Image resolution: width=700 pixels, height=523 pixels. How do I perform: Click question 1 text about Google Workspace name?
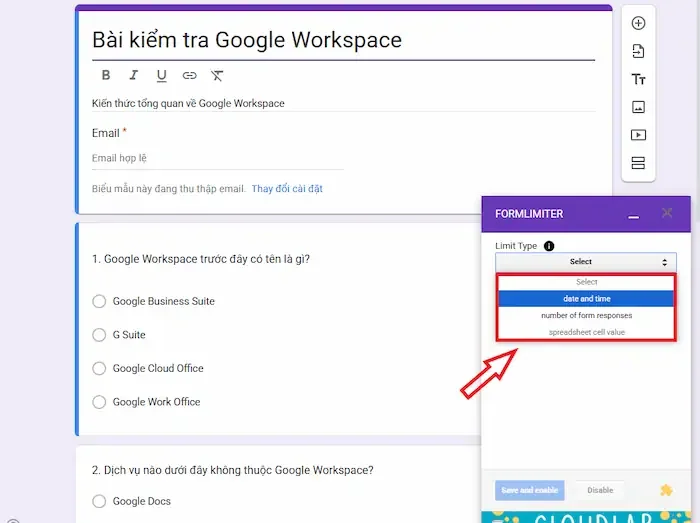(201, 259)
